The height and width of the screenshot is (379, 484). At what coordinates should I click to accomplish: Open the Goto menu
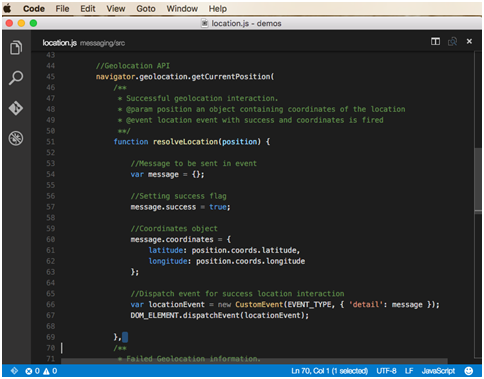(146, 9)
